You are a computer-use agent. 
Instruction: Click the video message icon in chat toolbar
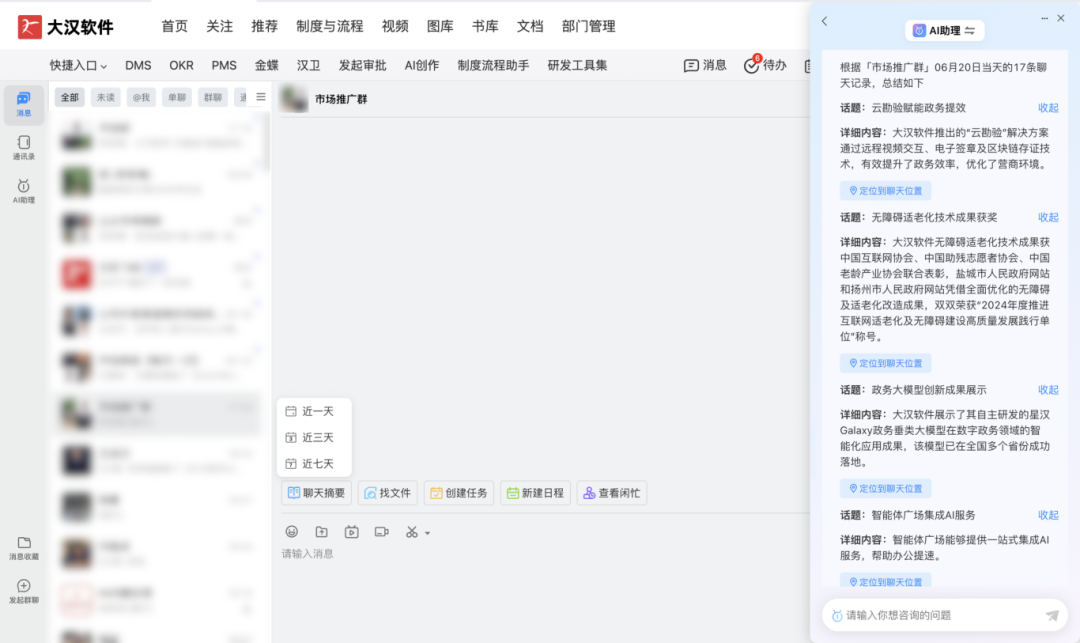point(351,531)
